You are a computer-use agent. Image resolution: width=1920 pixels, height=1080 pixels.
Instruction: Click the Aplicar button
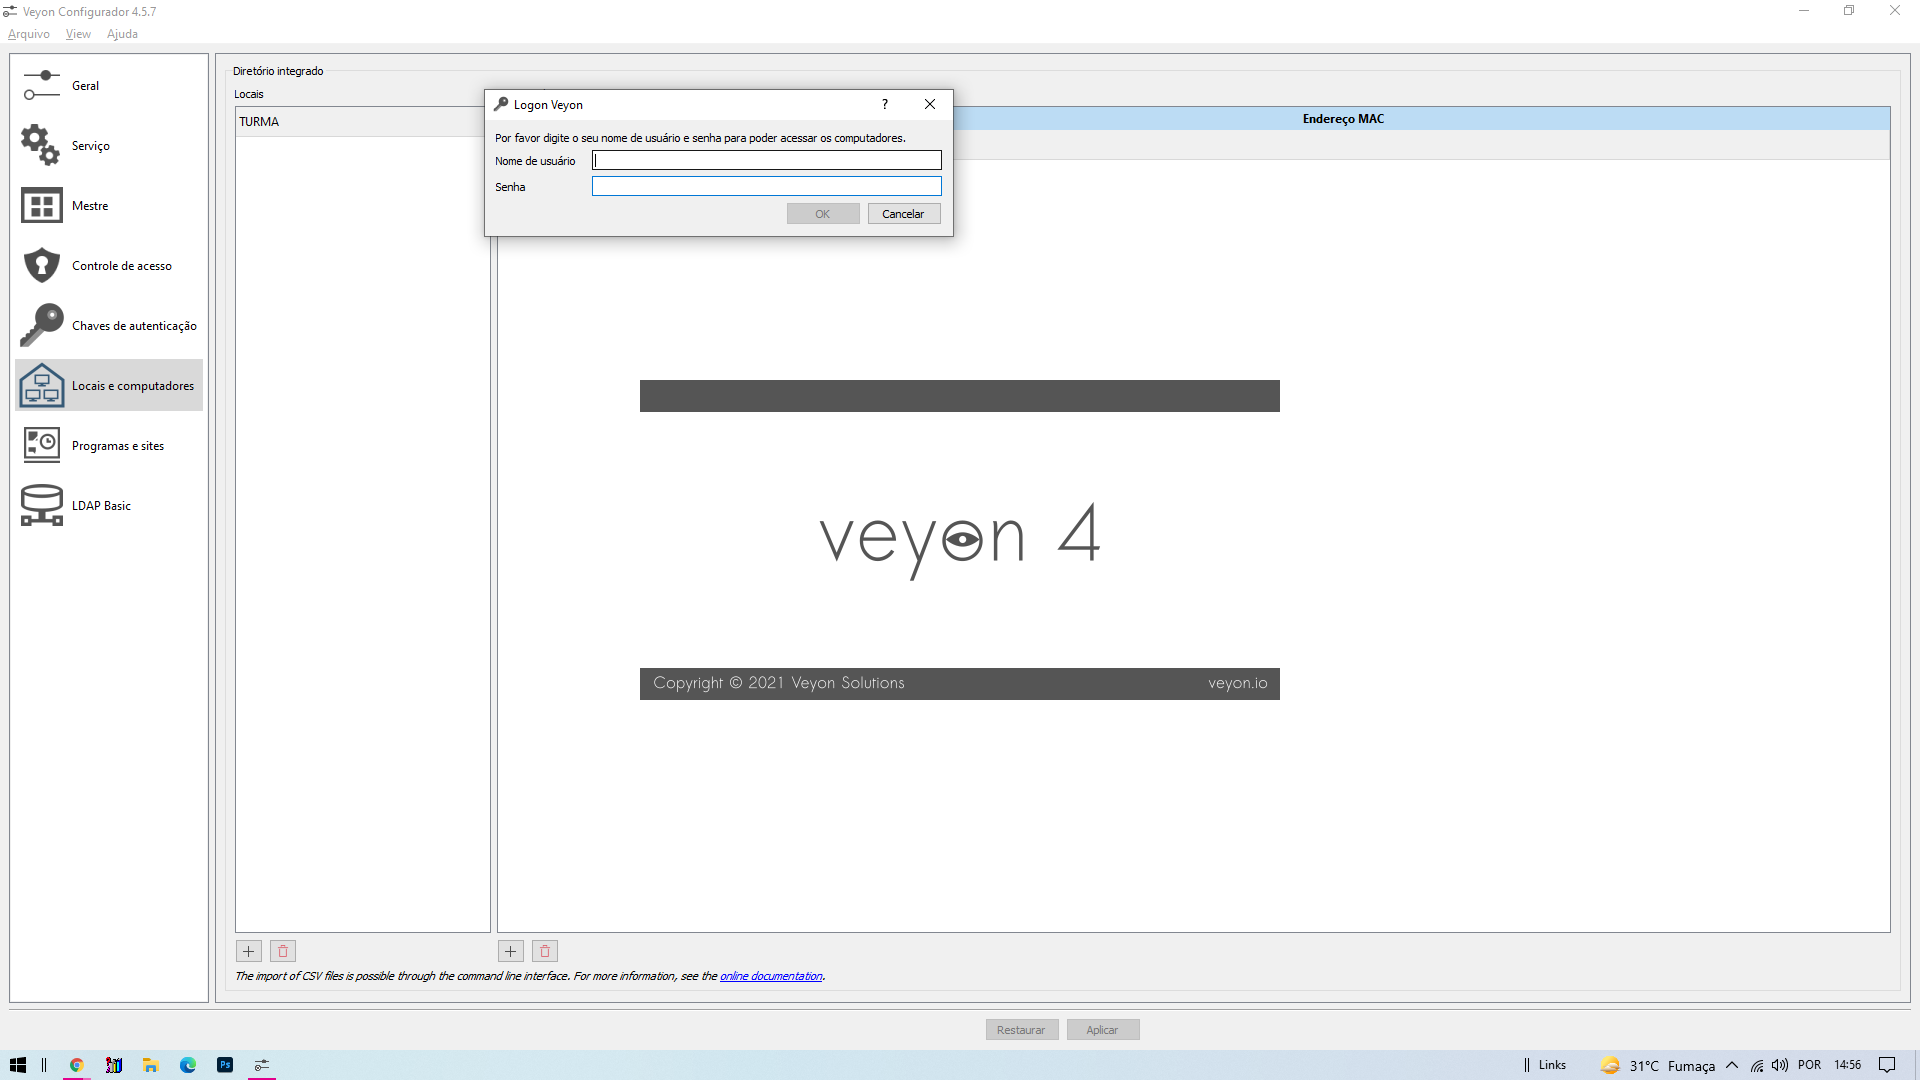coord(1103,1030)
